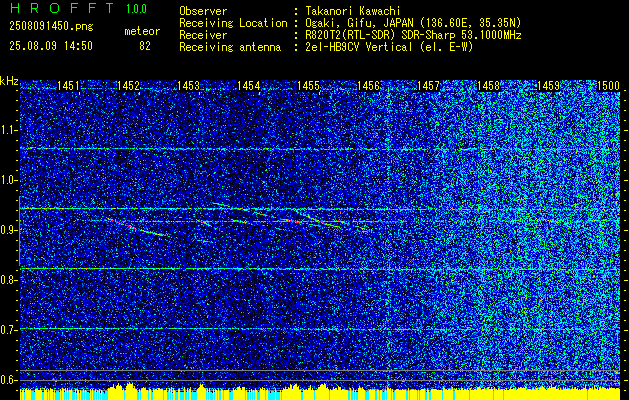Click the meteor label
629x400 pixels.
(x=142, y=31)
